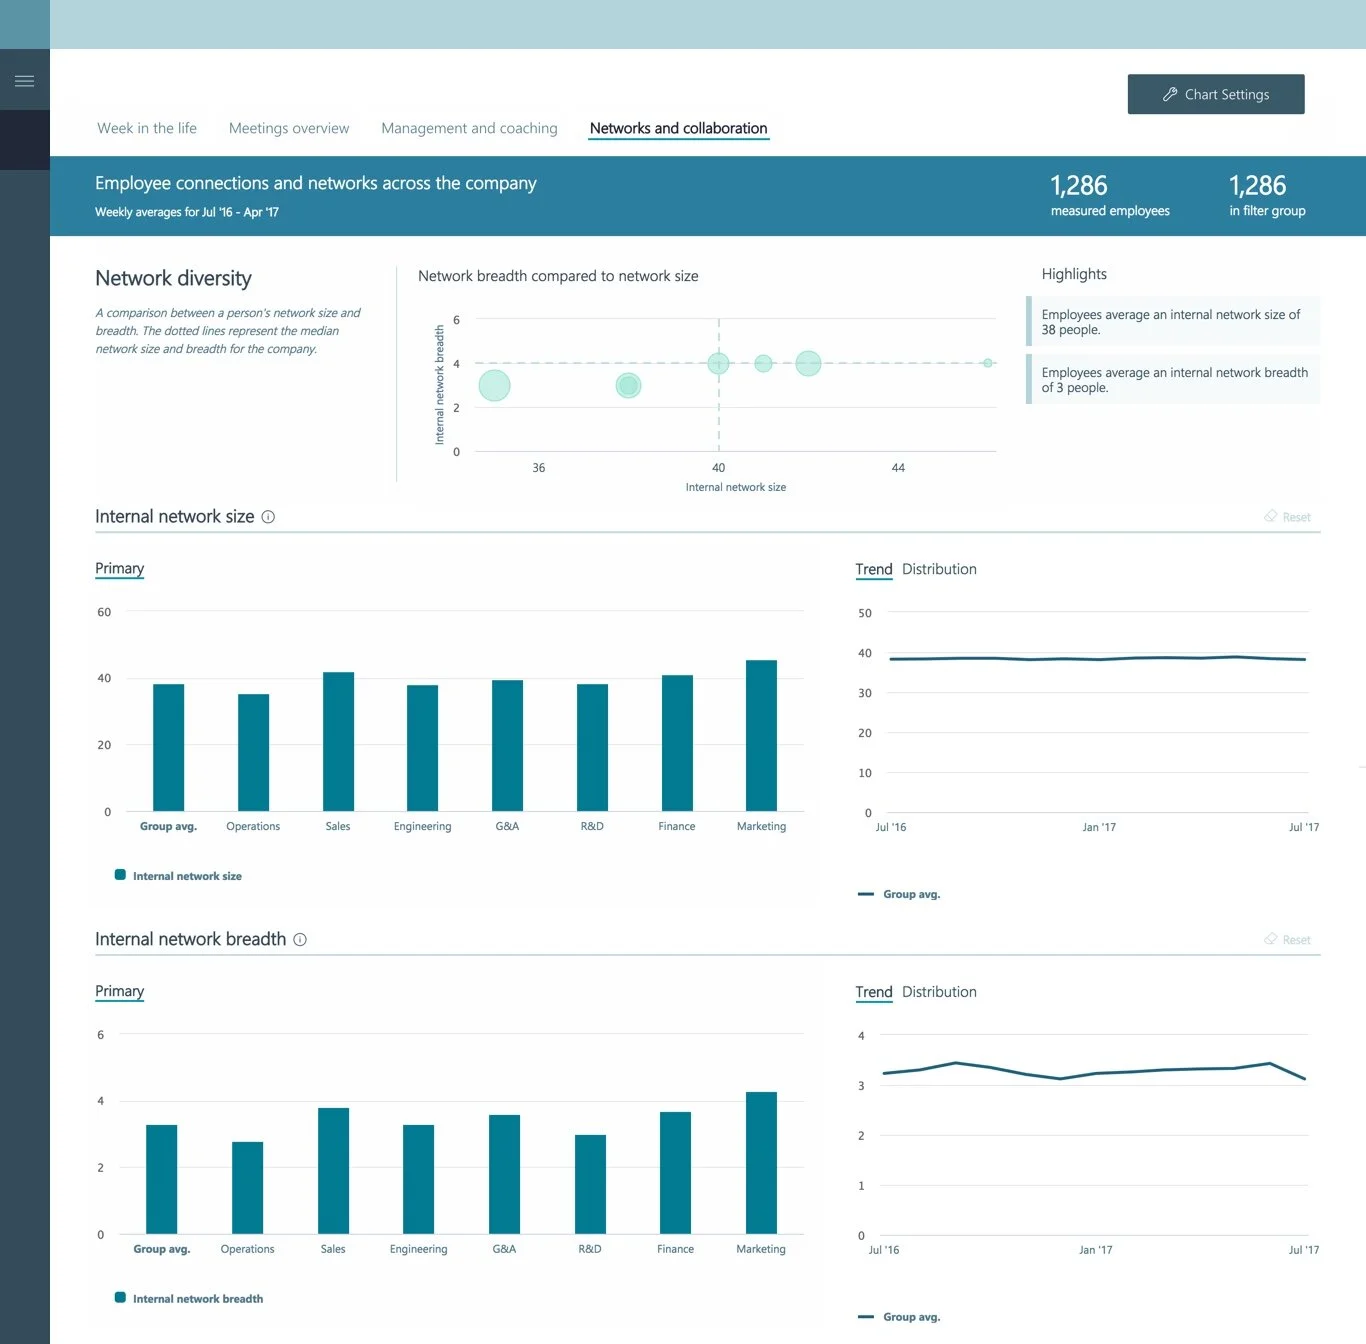Click the Chart Settings button
1366x1344 pixels.
coord(1216,94)
